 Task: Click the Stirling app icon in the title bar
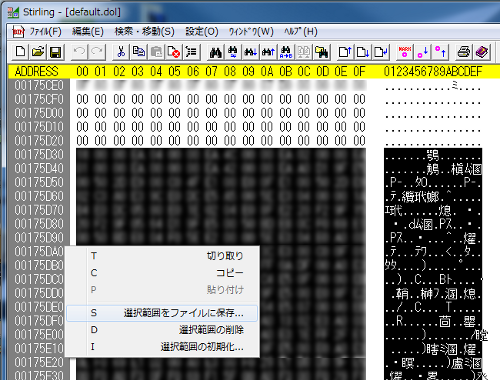click(x=13, y=12)
